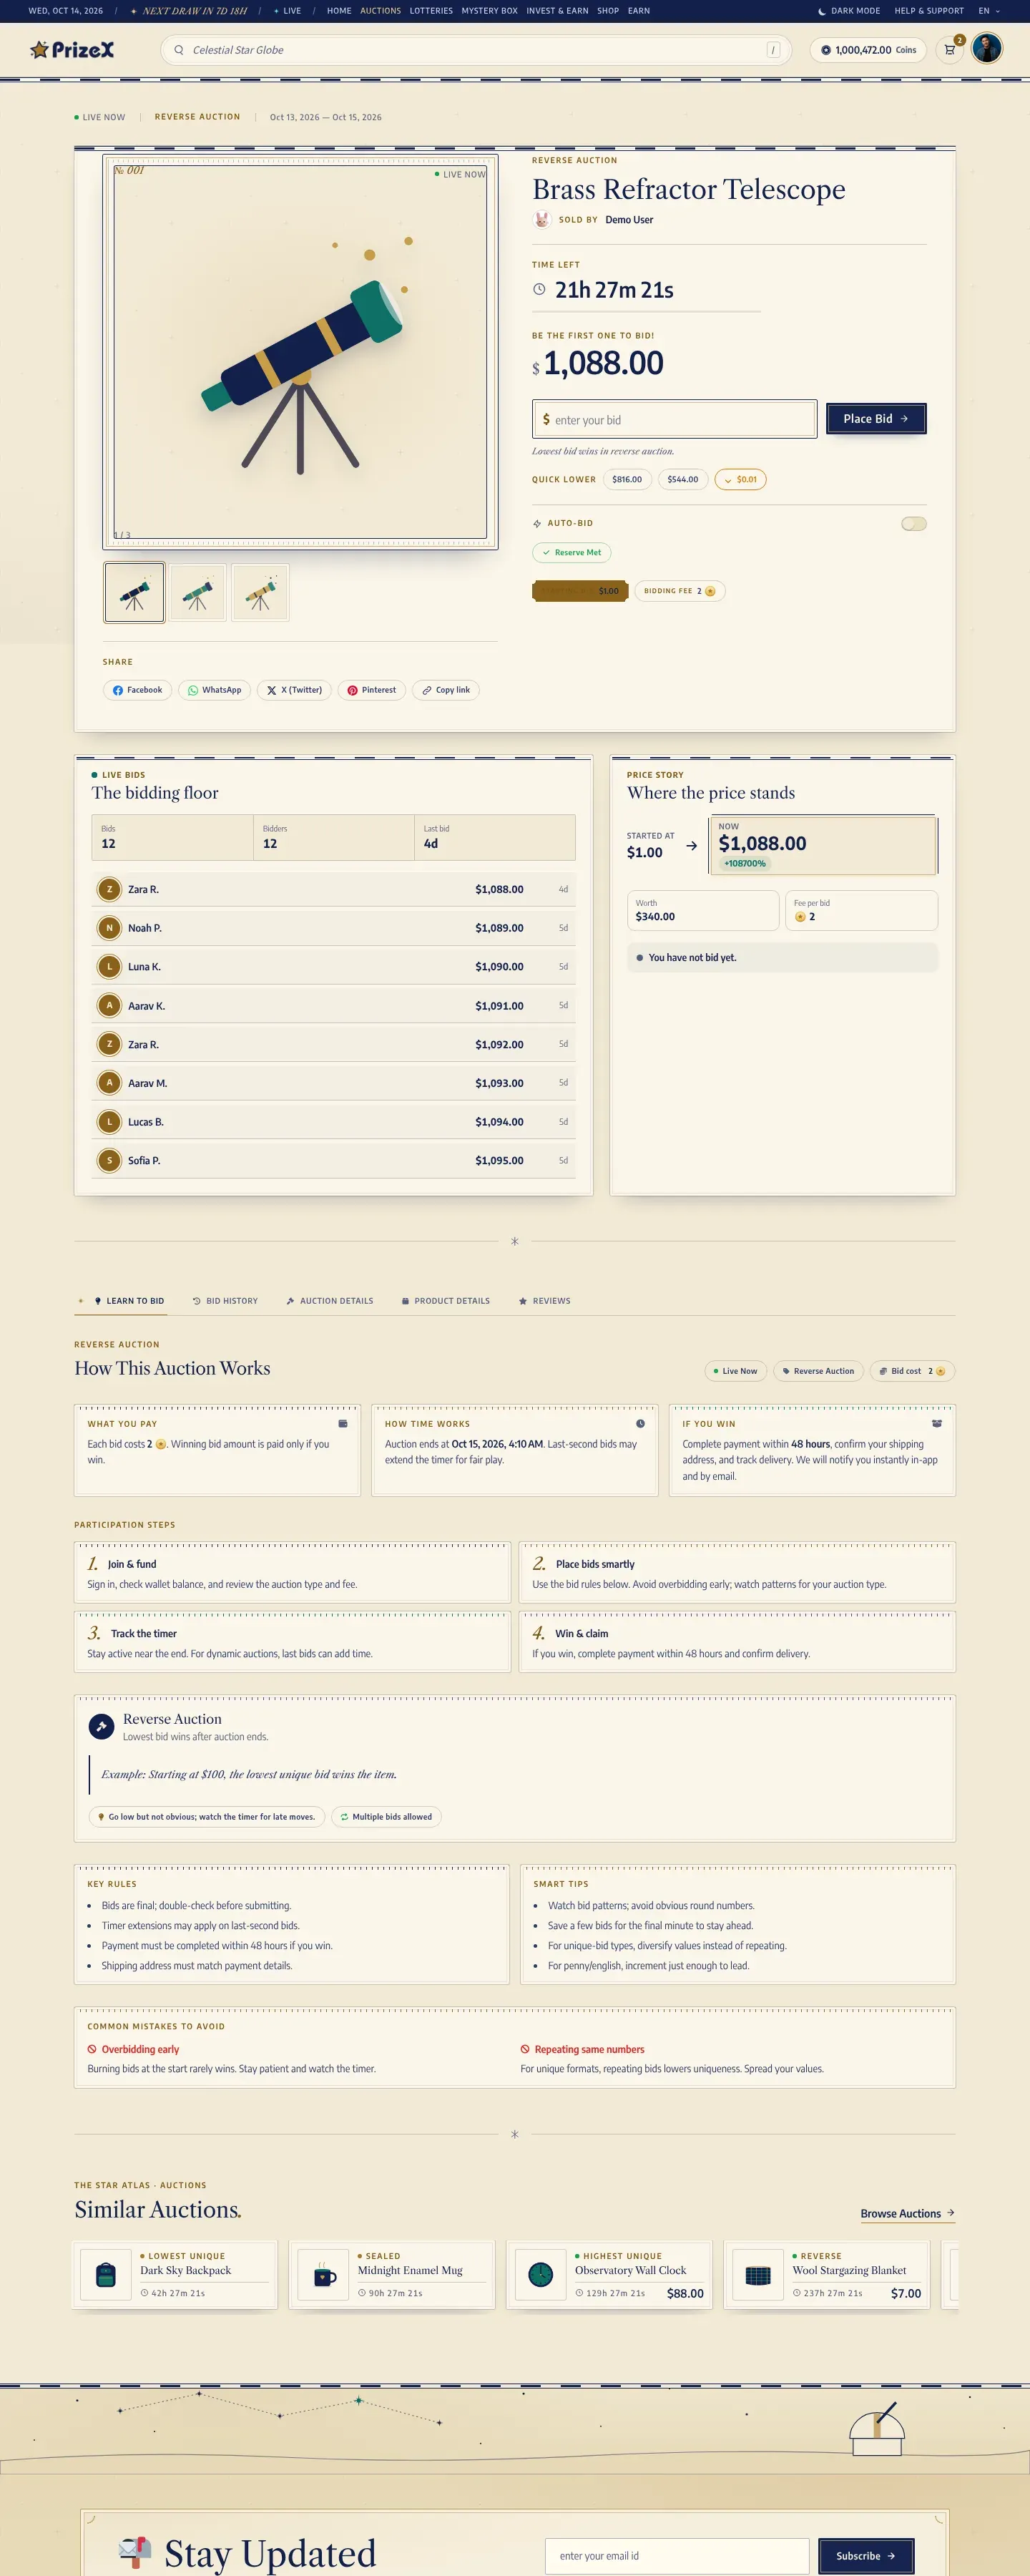Show the Reviews tab
Image resolution: width=1030 pixels, height=2576 pixels.
coord(545,1301)
